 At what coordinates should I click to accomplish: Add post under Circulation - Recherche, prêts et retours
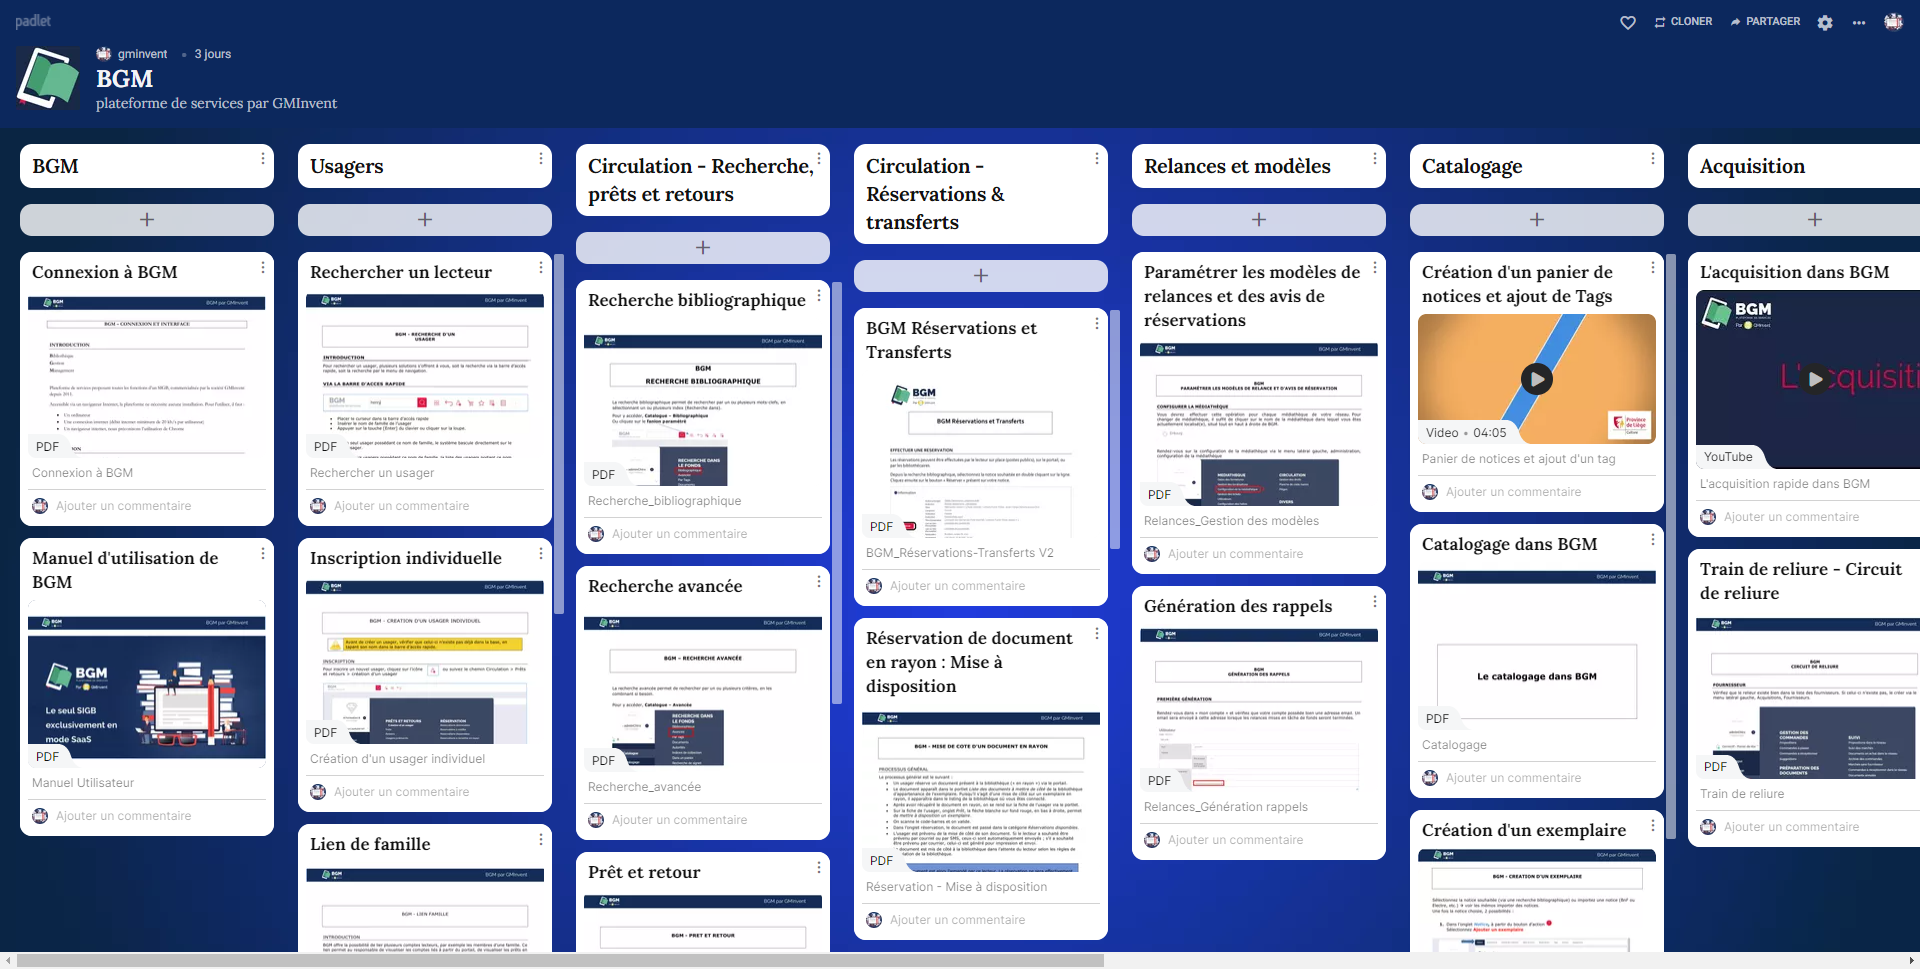(x=703, y=248)
